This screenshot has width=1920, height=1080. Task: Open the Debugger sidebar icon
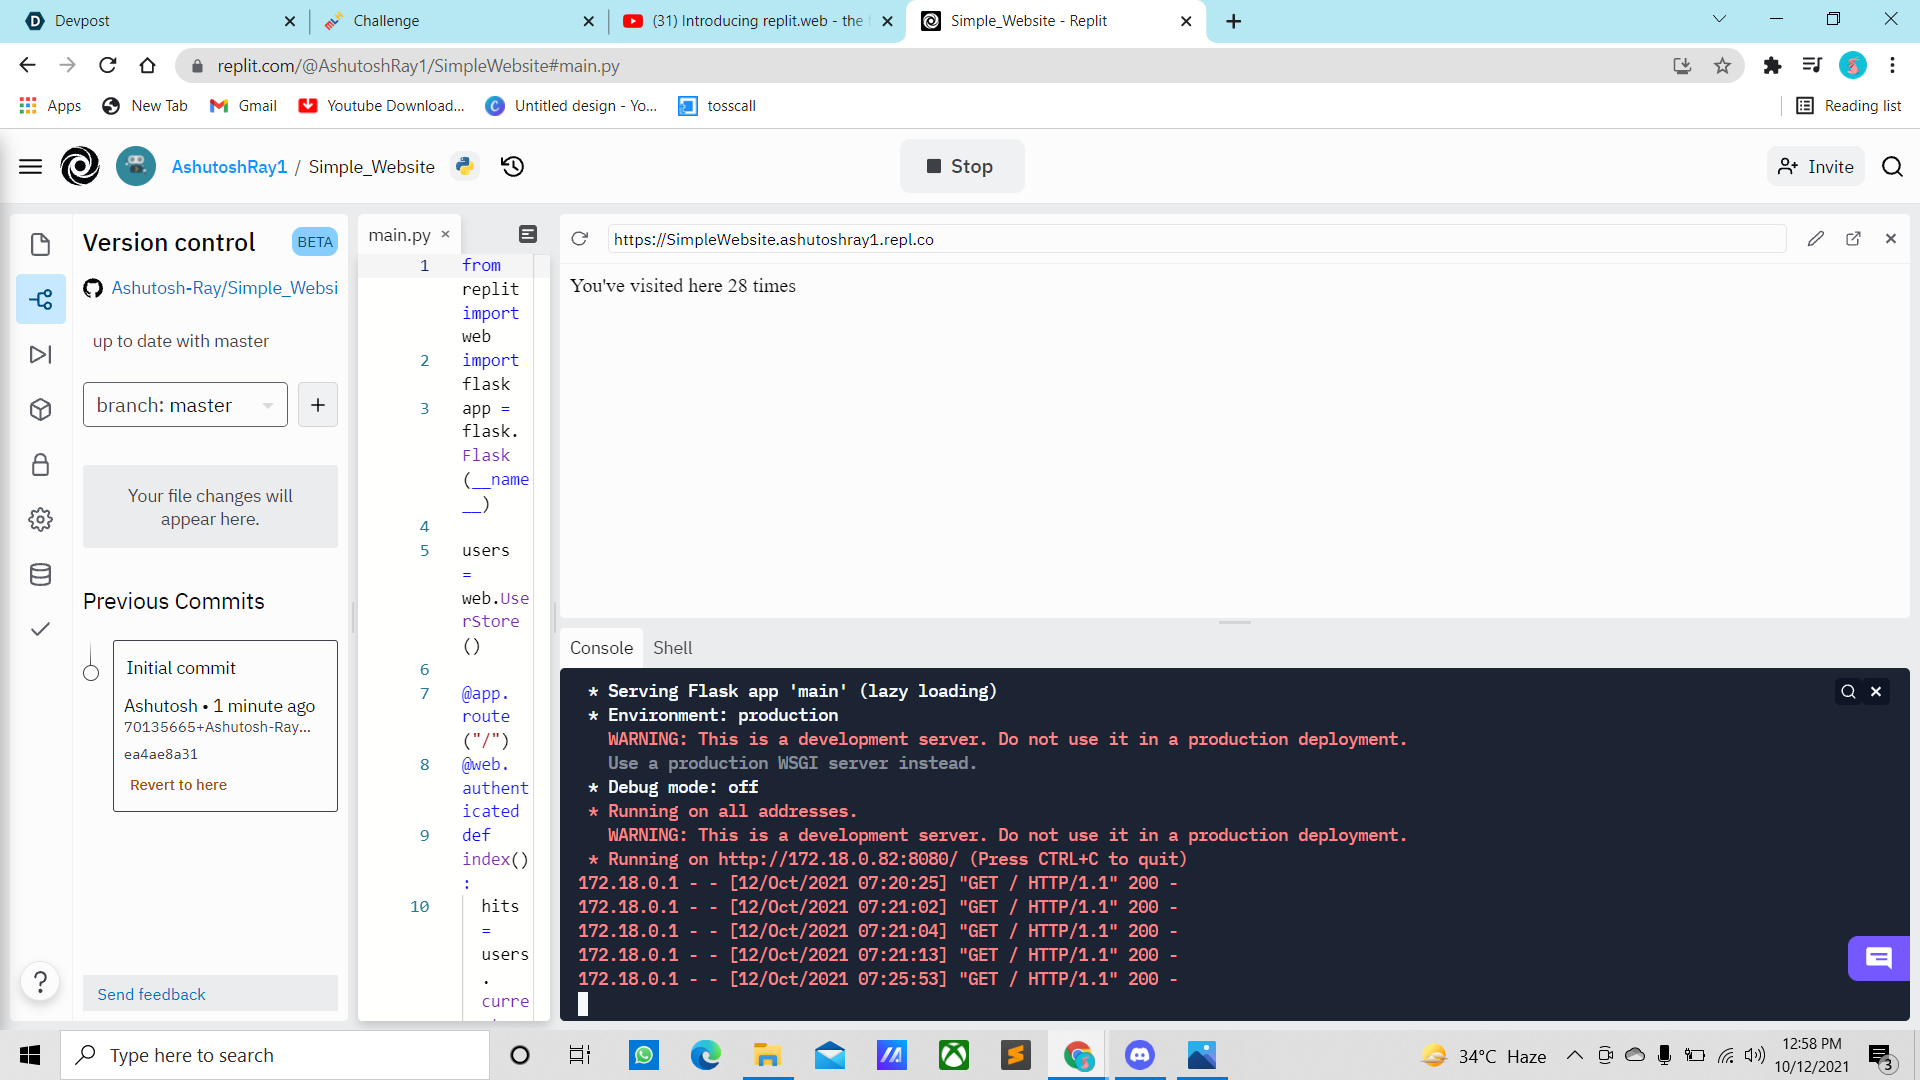40,354
